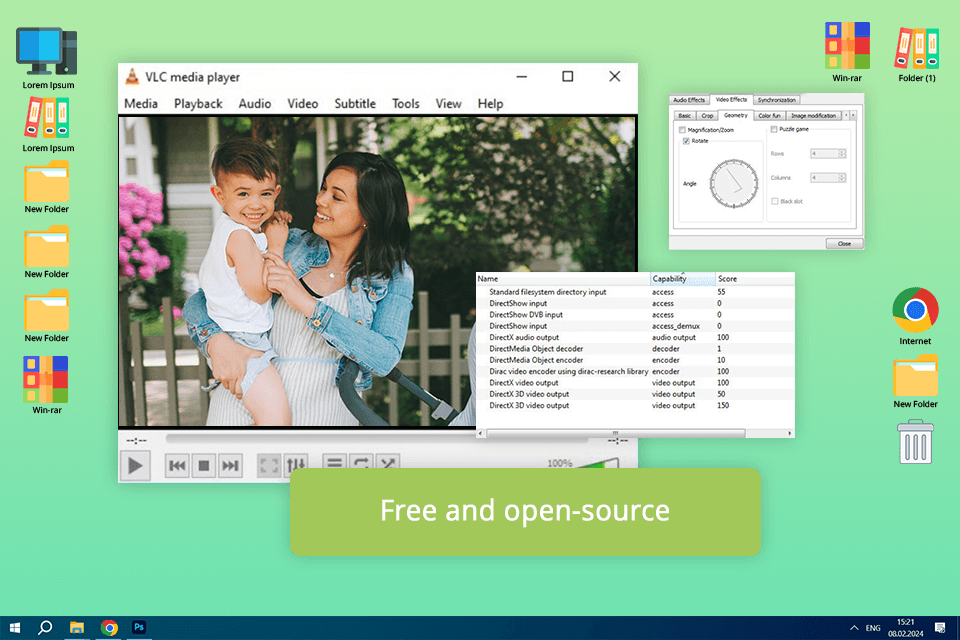Screen dimensions: 960x640
Task: Select the Crop tab
Action: pyautogui.click(x=707, y=116)
